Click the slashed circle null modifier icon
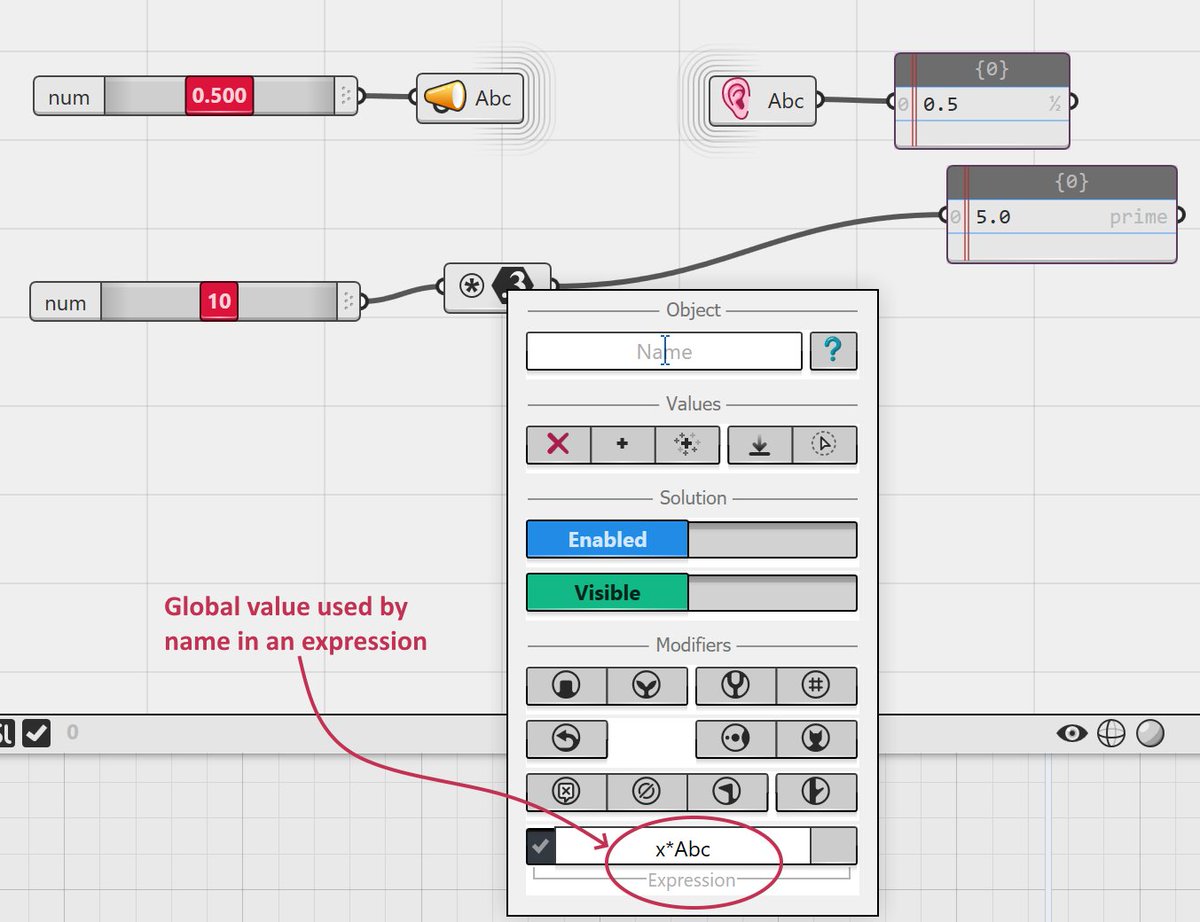 647,791
